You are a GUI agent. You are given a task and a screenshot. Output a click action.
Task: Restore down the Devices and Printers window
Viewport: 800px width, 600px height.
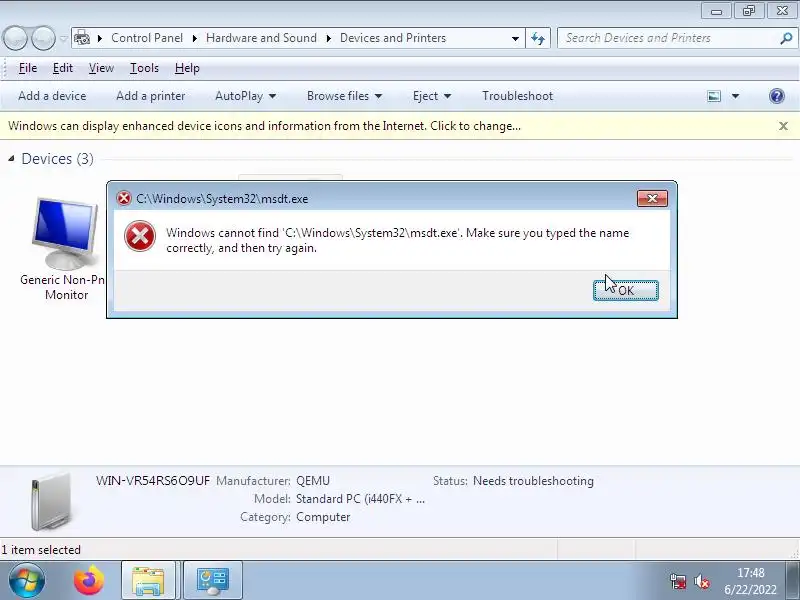click(748, 11)
